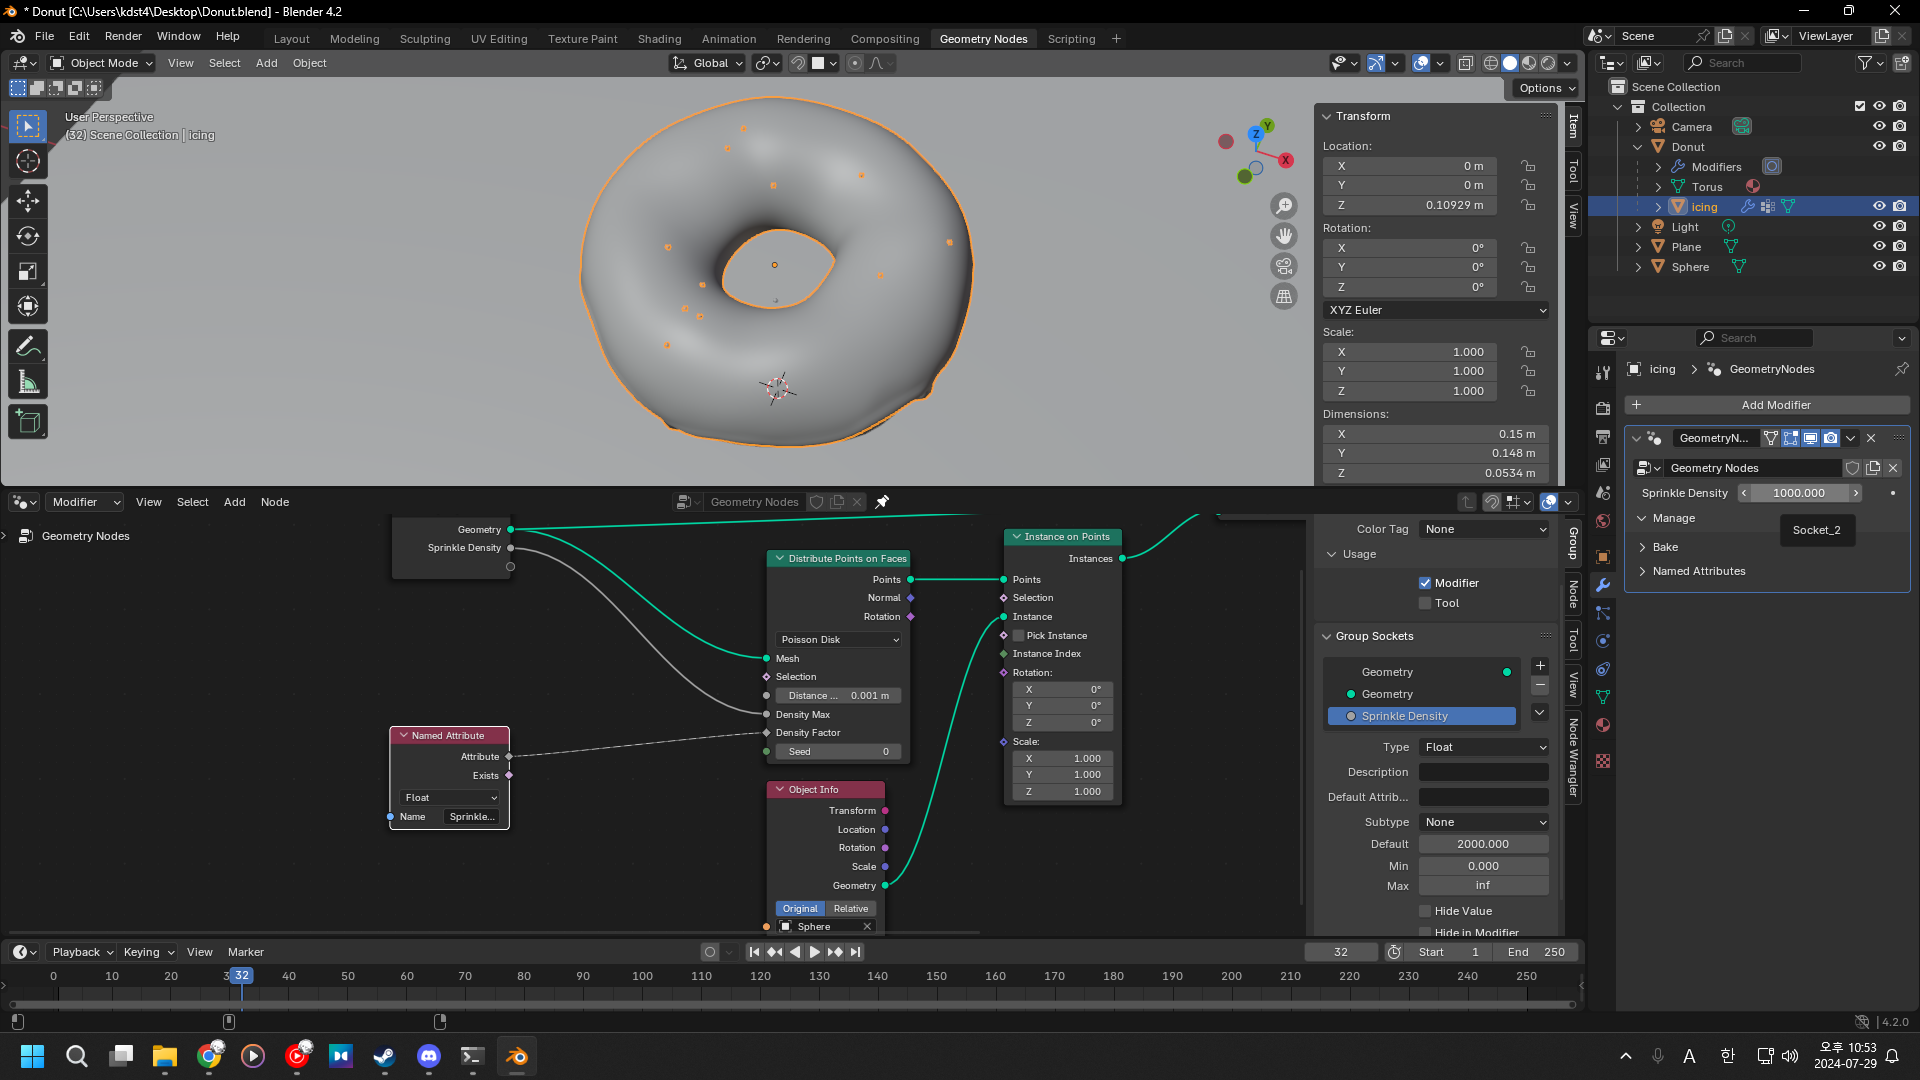Select the Measure tool
1920x1080 pixels.
tap(28, 382)
